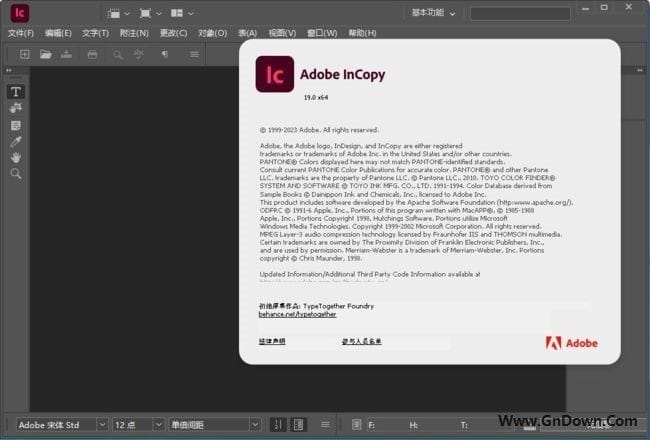Image resolution: width=650 pixels, height=440 pixels.
Task: Select the Hand tool
Action: (16, 158)
